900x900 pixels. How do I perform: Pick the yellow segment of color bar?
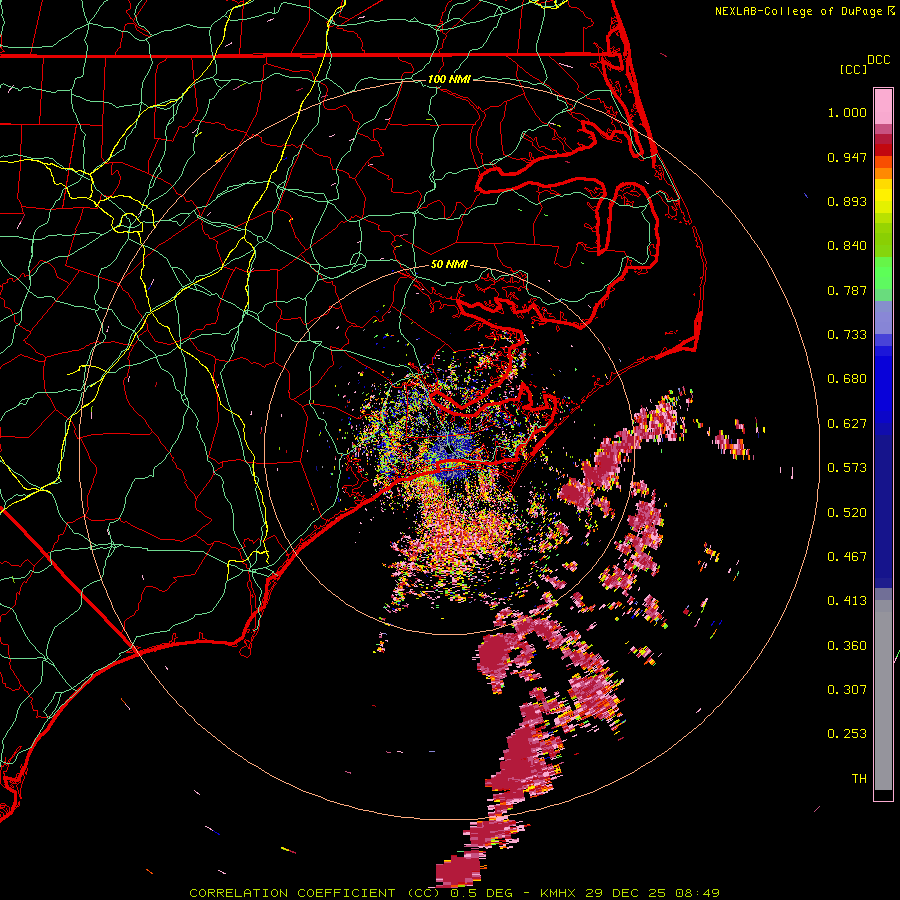click(883, 197)
